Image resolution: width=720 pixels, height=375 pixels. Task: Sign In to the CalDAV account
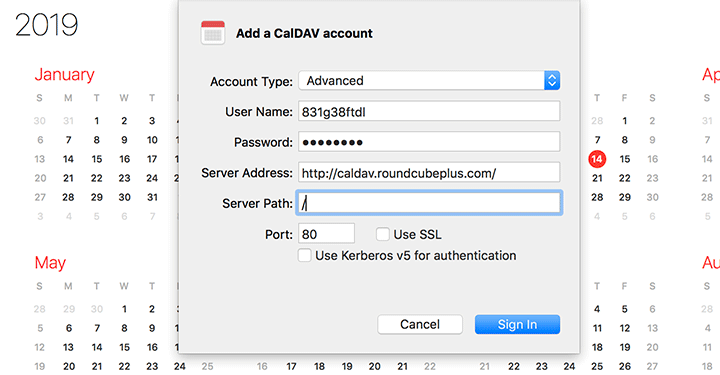pyautogui.click(x=518, y=325)
